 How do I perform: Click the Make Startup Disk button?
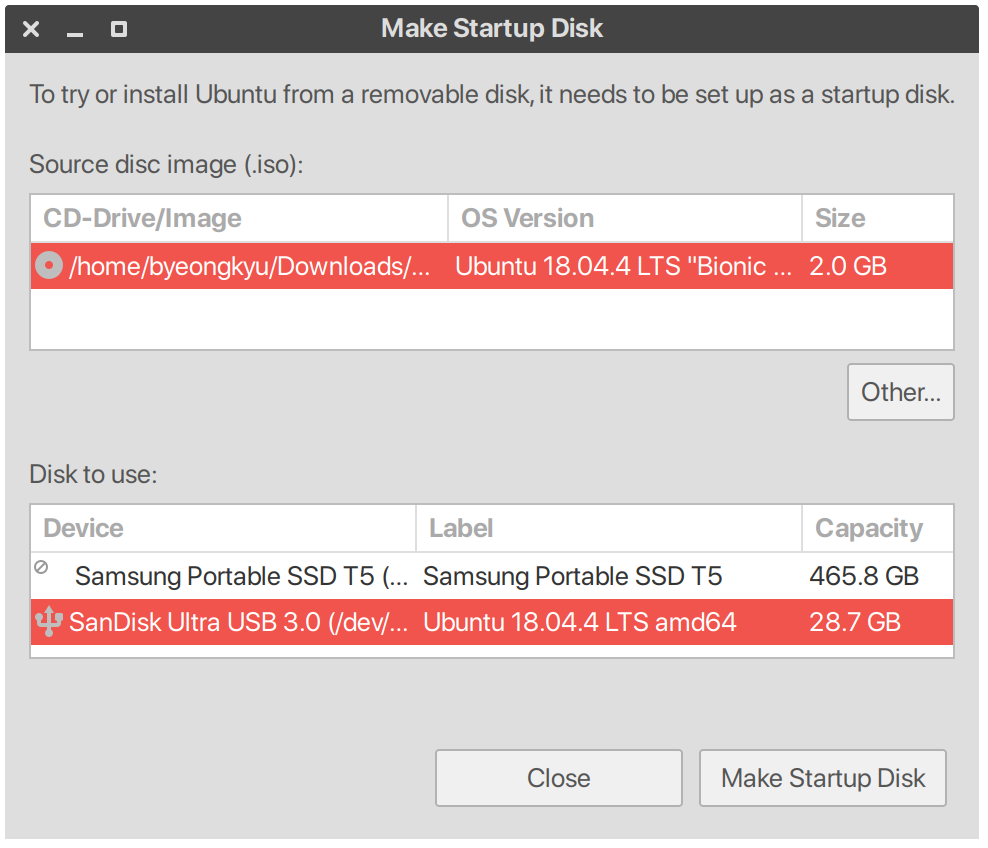point(822,778)
